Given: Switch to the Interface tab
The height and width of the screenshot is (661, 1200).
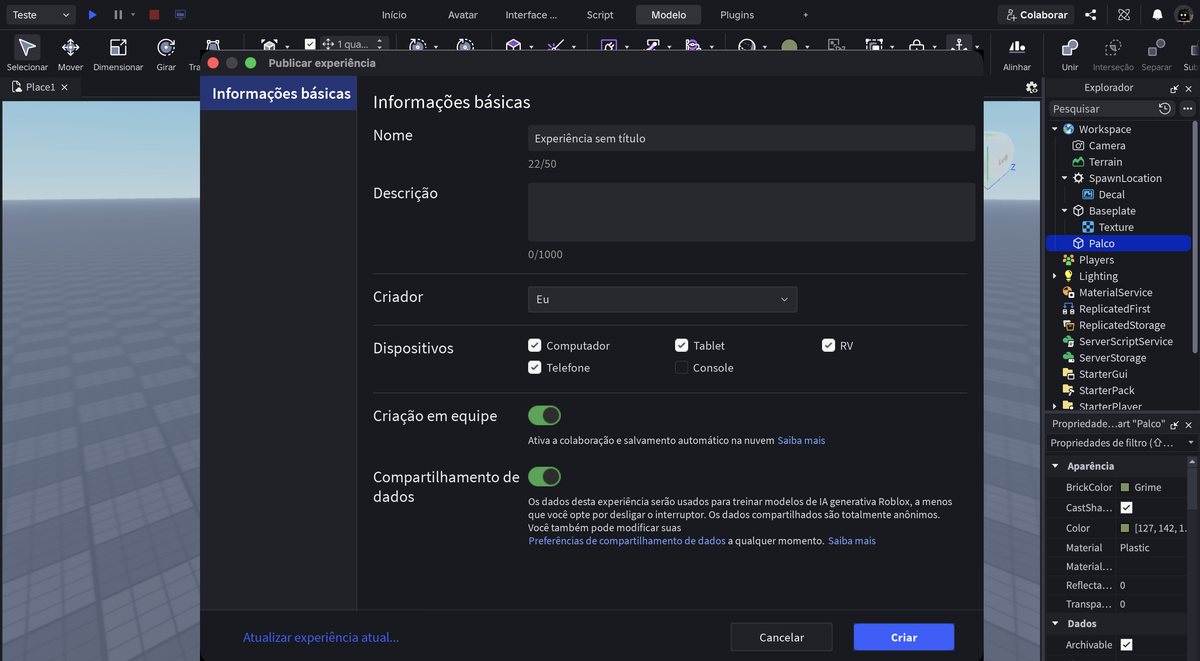Looking at the screenshot, I should click(531, 15).
